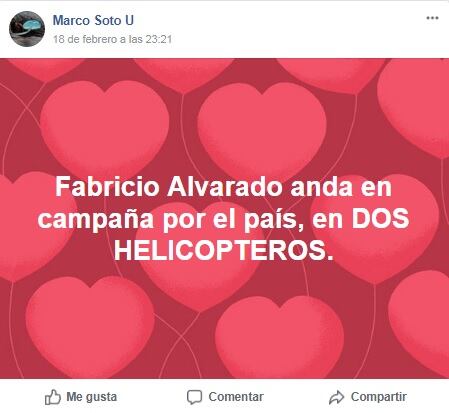
Task: Click the word "DOS" in the post text
Action: tap(380, 219)
